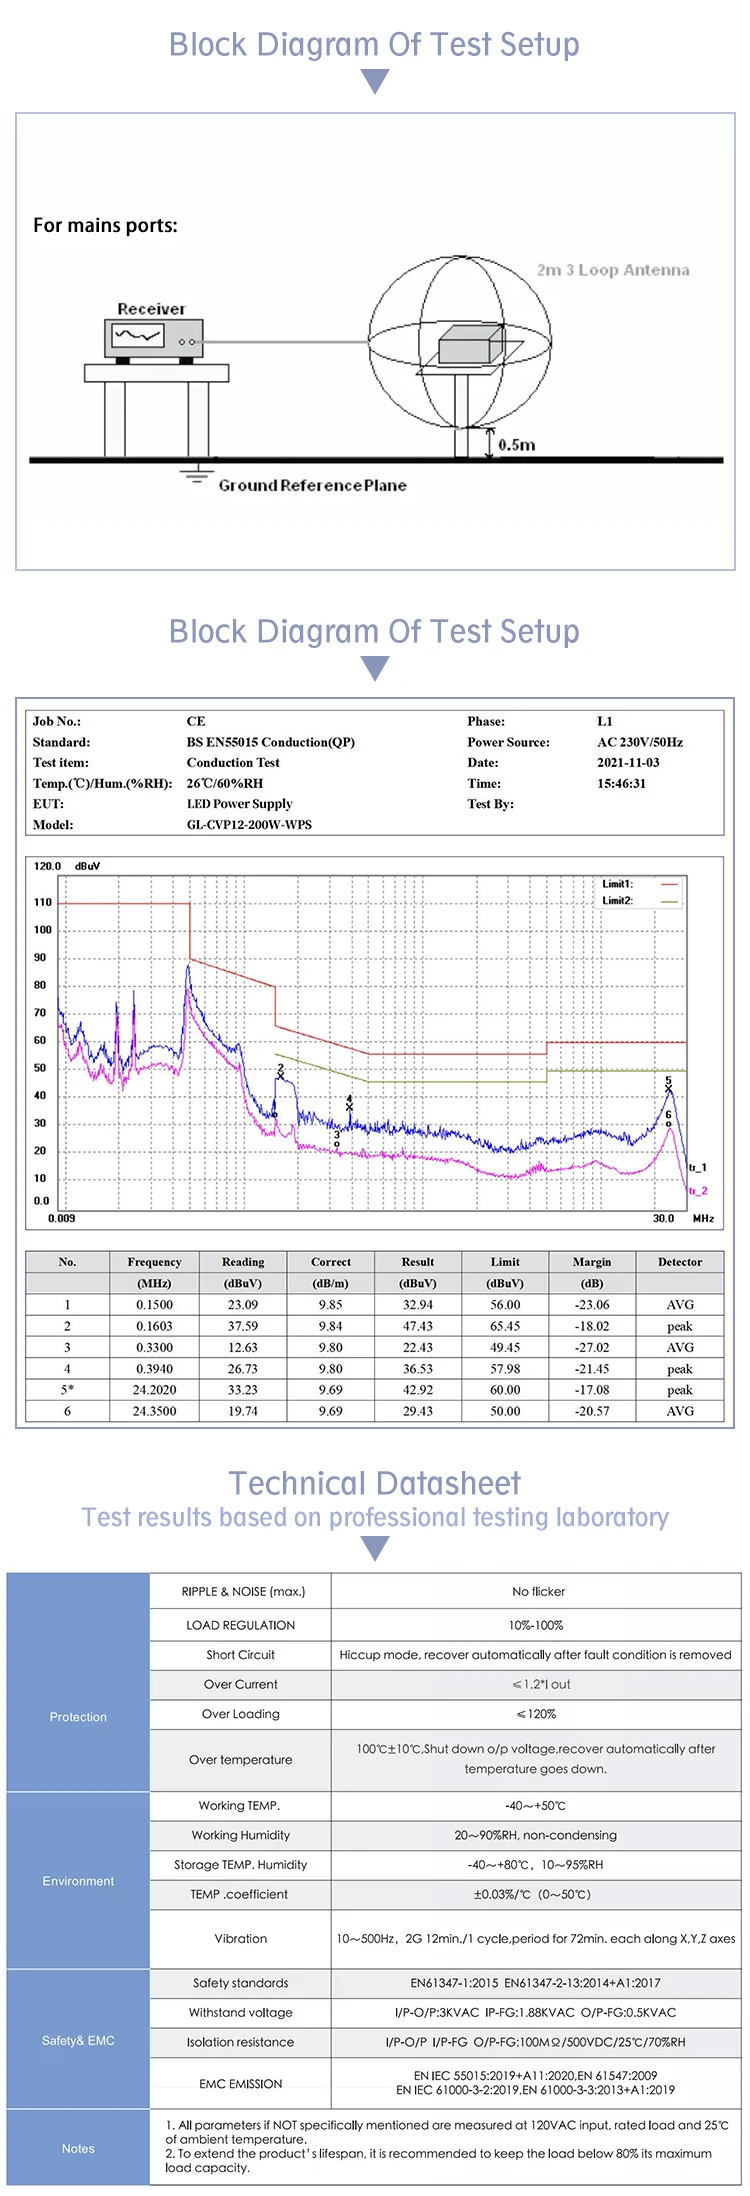Image resolution: width=750 pixels, height=2196 pixels.
Task: Click the Notes section label
Action: pos(78,2148)
